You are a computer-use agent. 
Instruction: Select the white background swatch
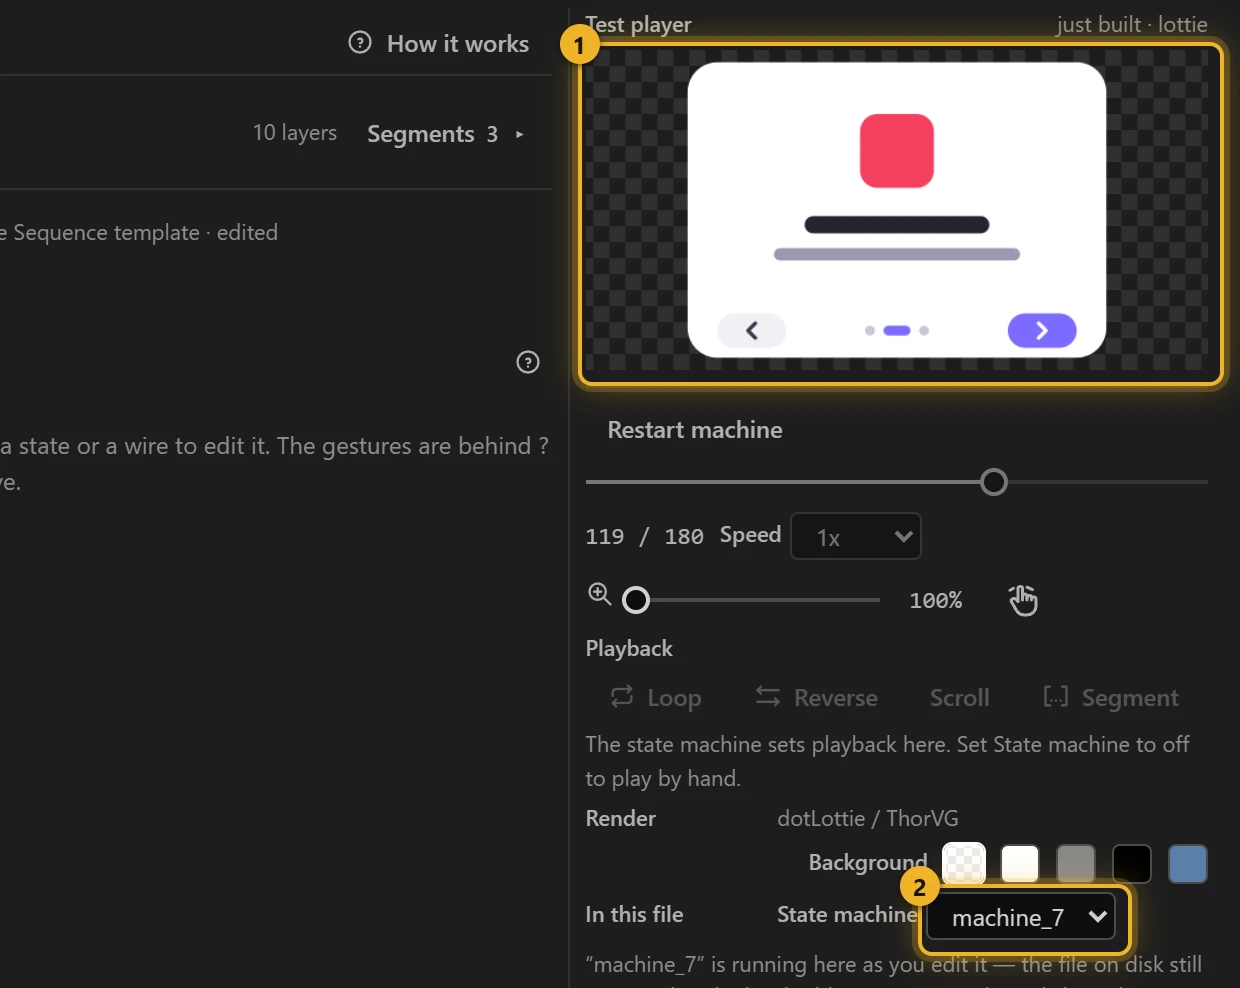pos(1020,864)
